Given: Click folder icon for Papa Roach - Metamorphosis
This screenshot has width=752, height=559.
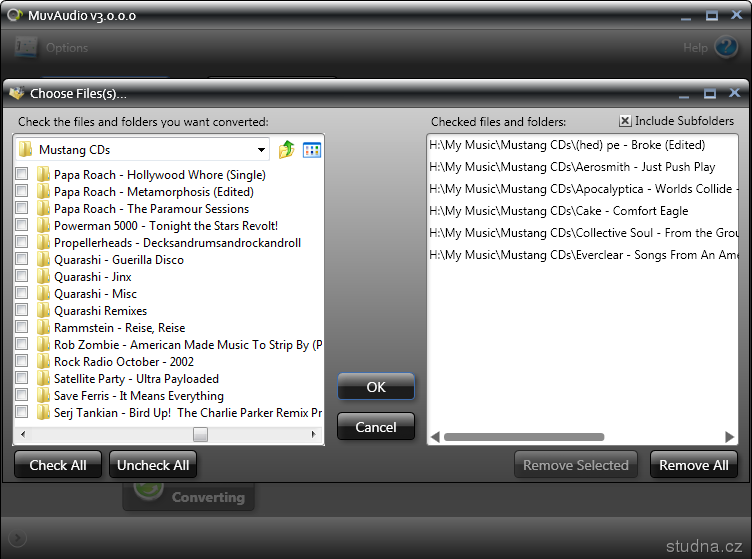Looking at the screenshot, I should tap(43, 191).
